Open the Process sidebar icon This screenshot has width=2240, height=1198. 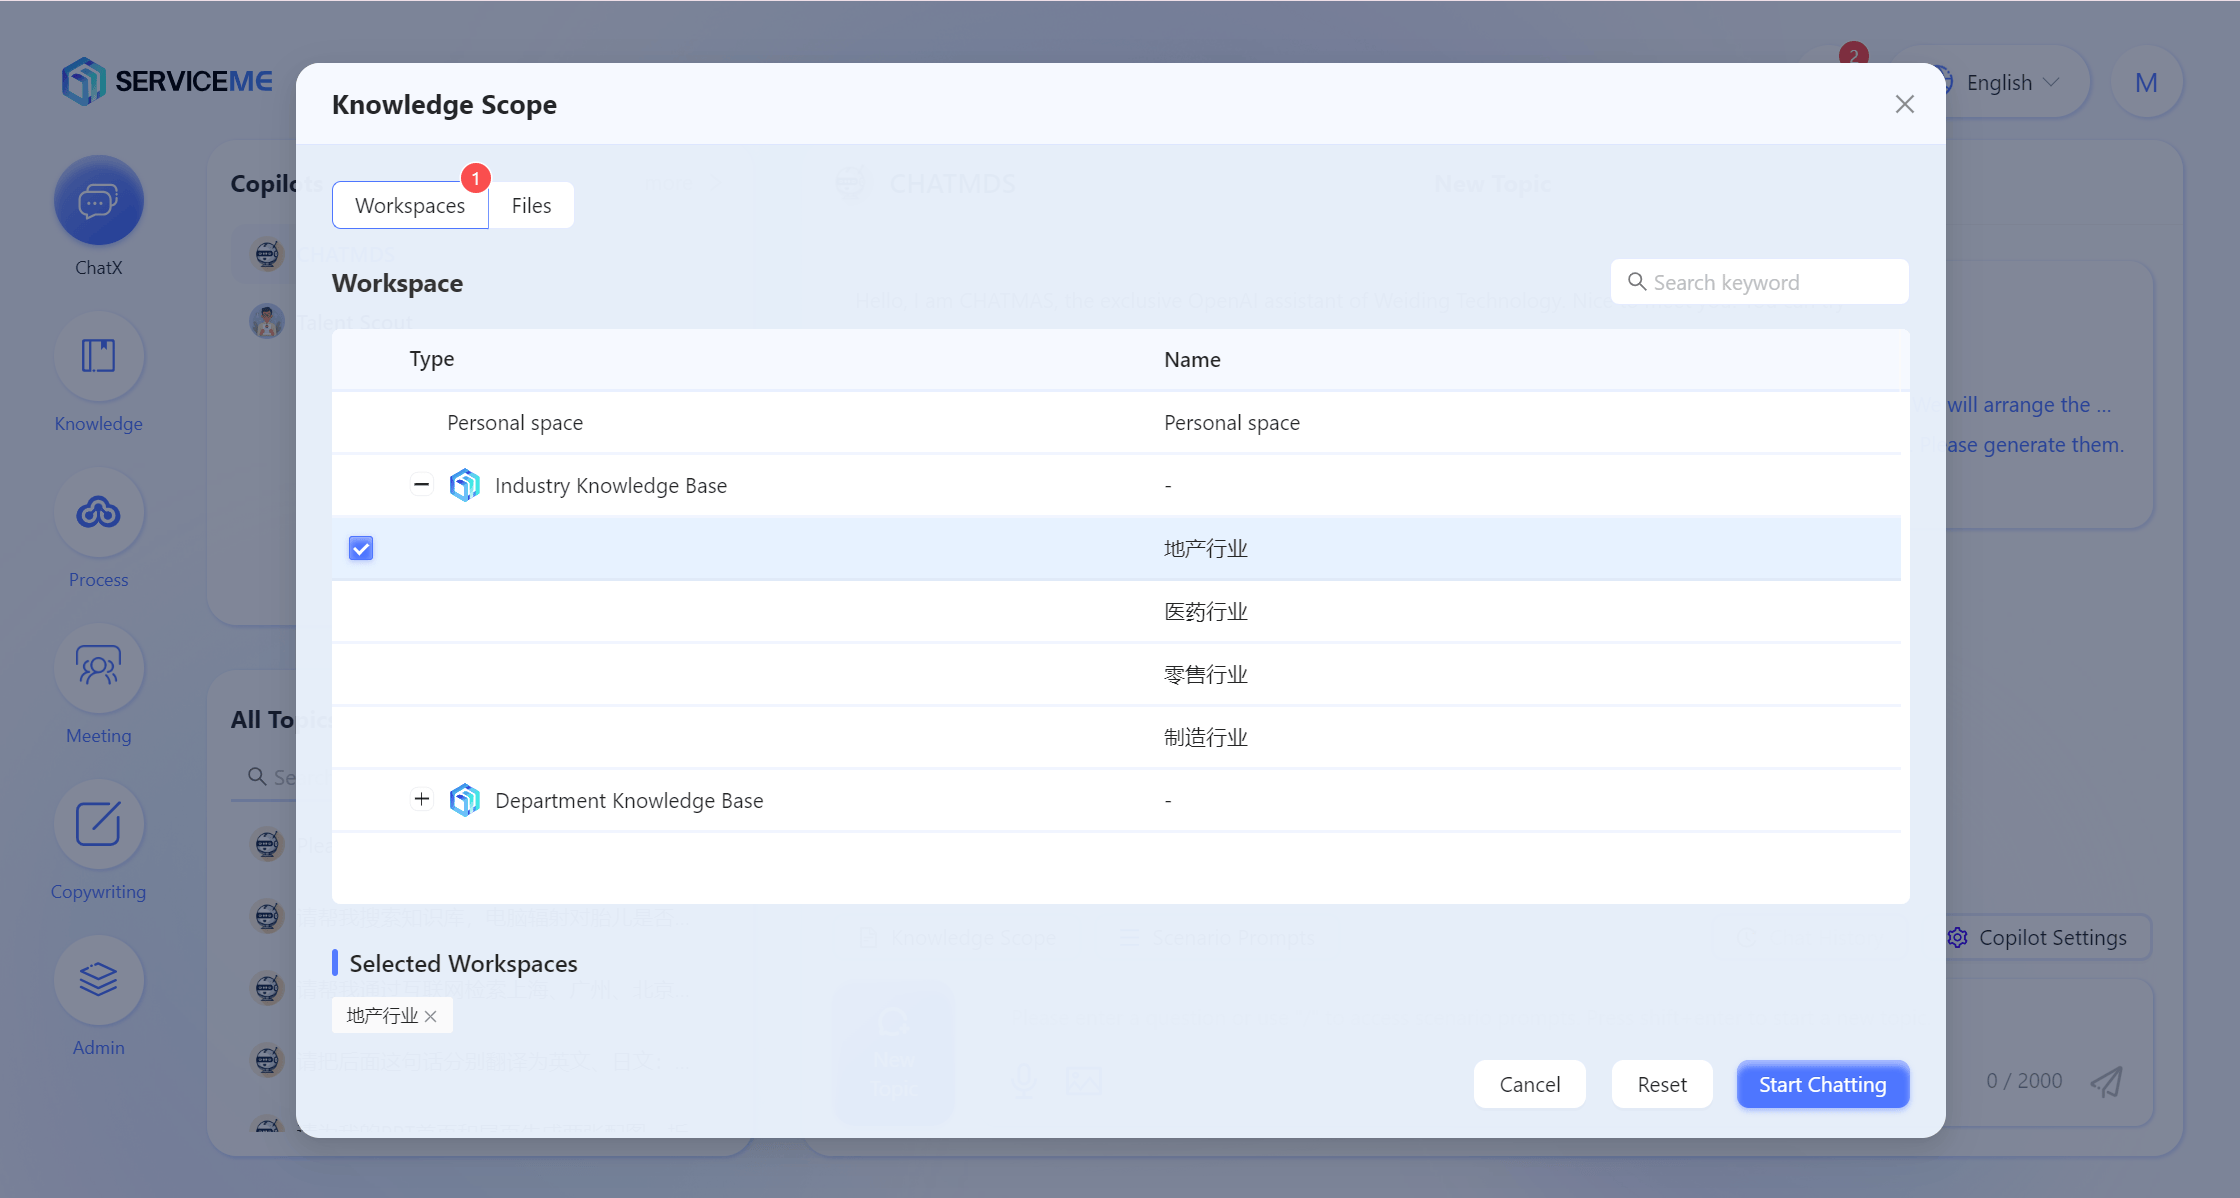(98, 513)
